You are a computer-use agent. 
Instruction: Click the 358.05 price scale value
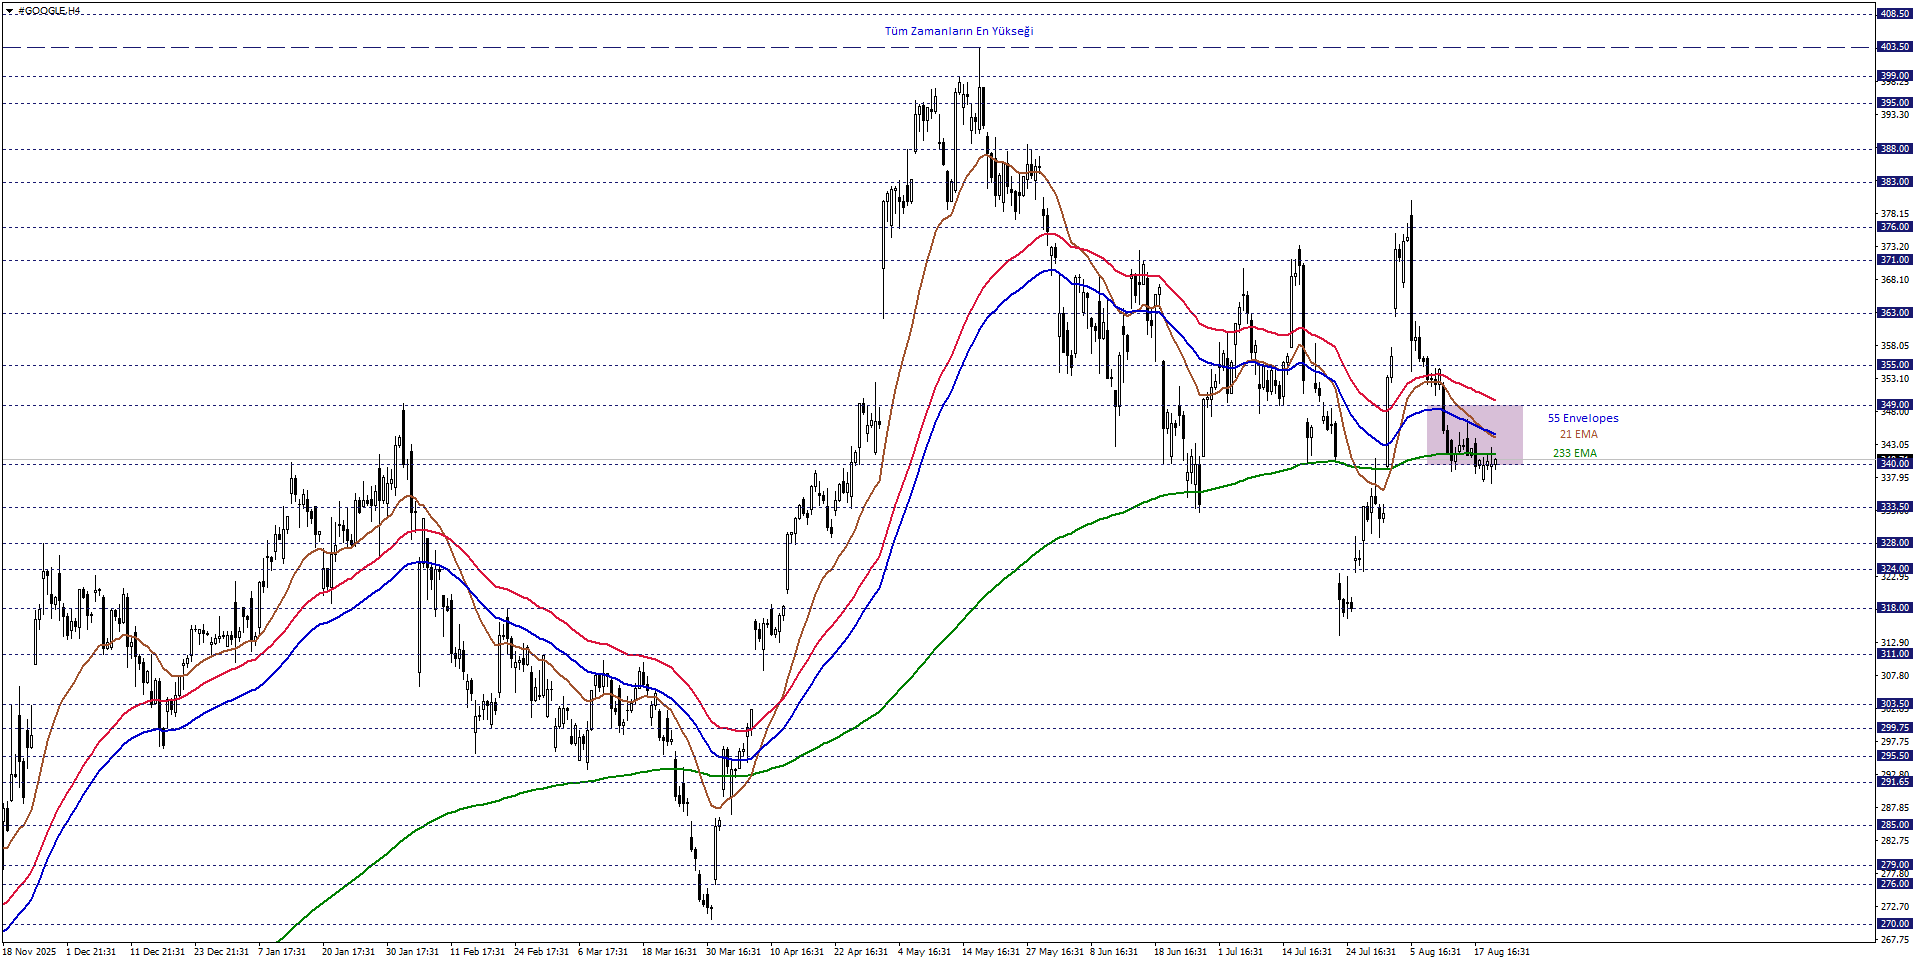1895,346
